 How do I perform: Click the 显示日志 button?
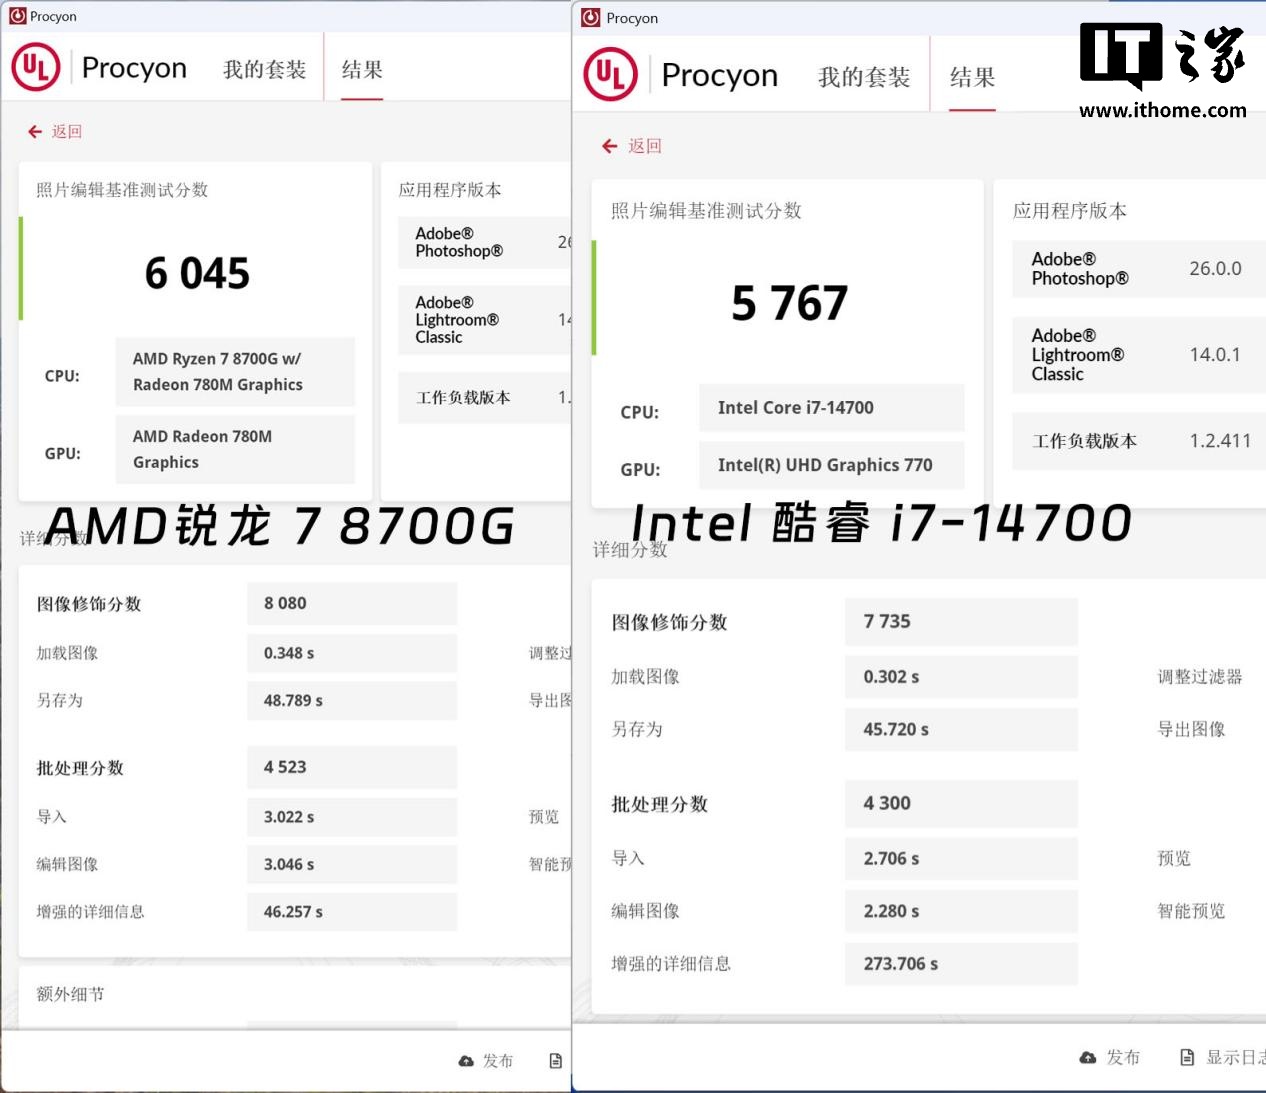1234,1057
